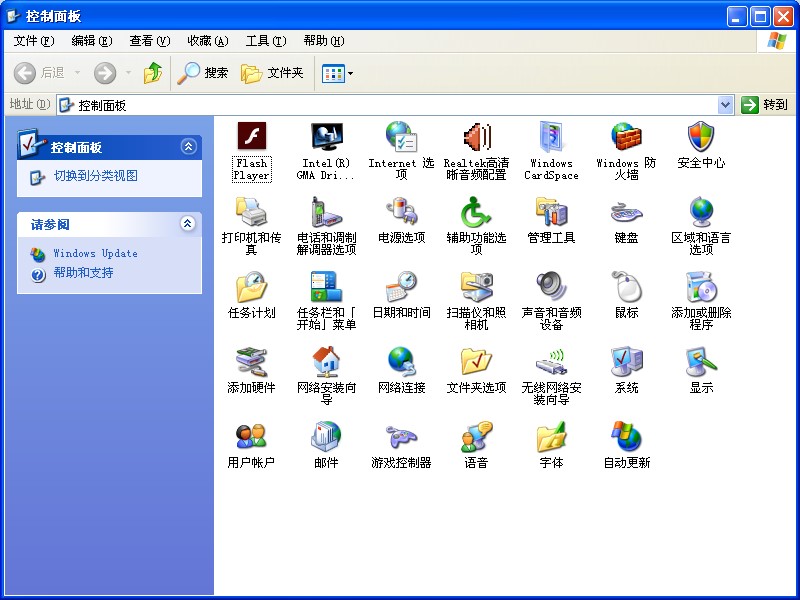800x600 pixels.
Task: Open 日期和时间 icon
Action: [401, 288]
